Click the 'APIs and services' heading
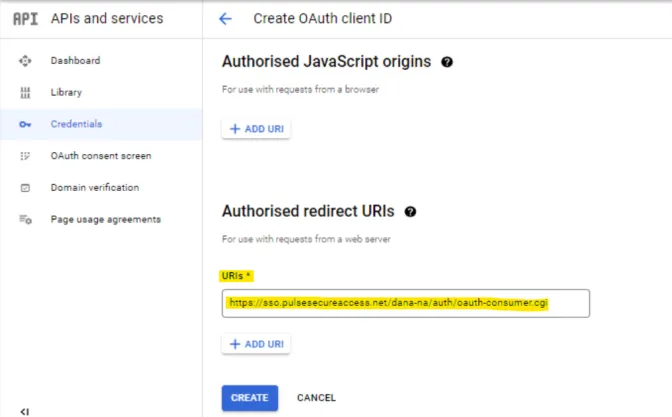The height and width of the screenshot is (417, 672). [x=107, y=18]
